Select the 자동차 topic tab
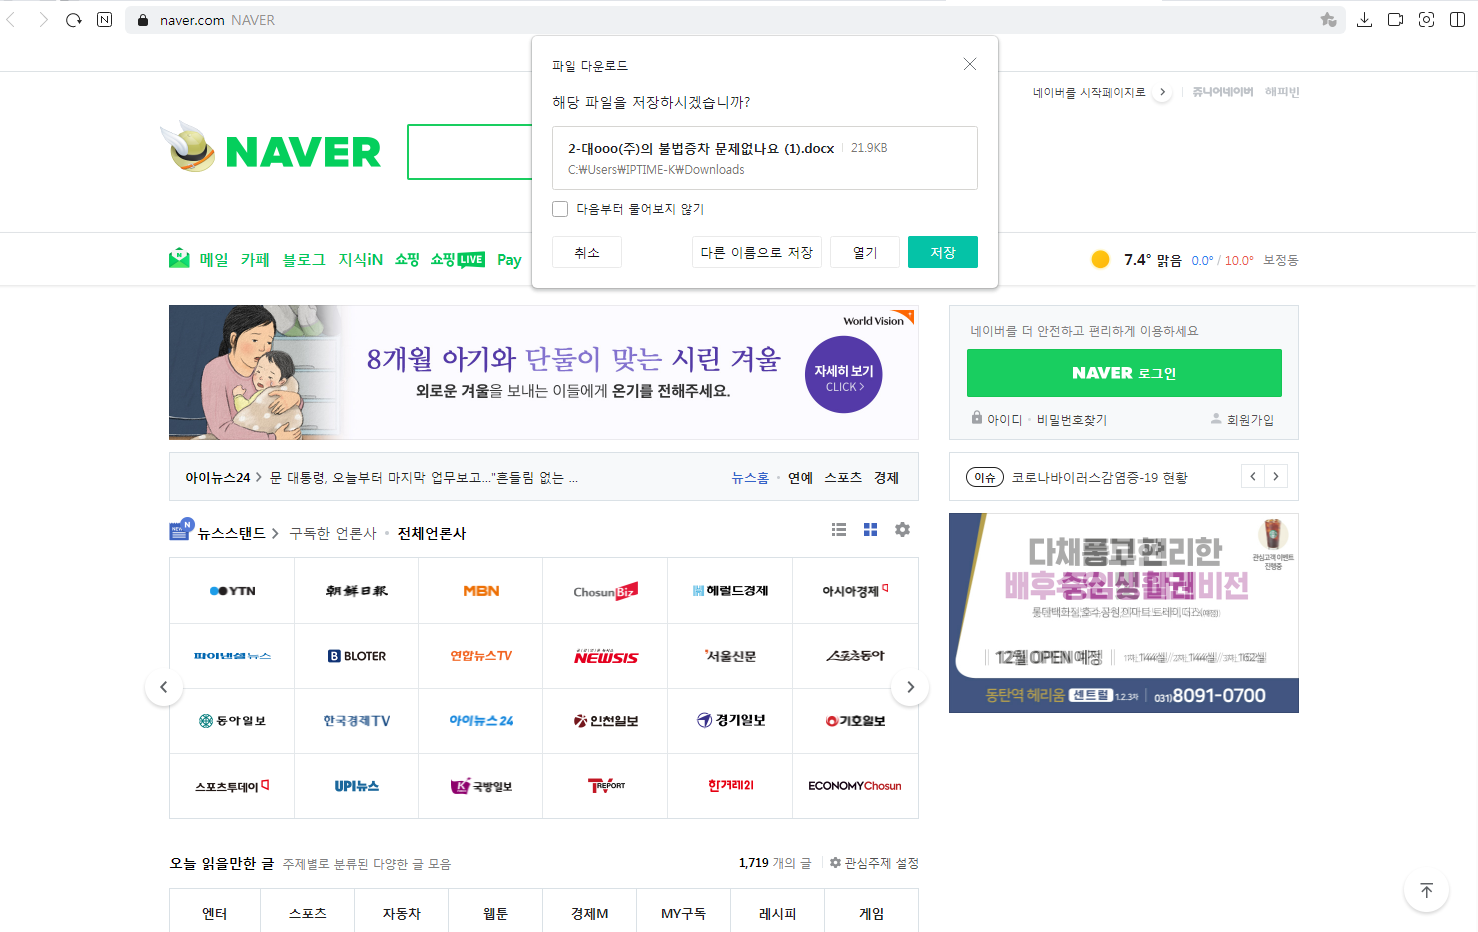This screenshot has width=1478, height=932. point(402,913)
